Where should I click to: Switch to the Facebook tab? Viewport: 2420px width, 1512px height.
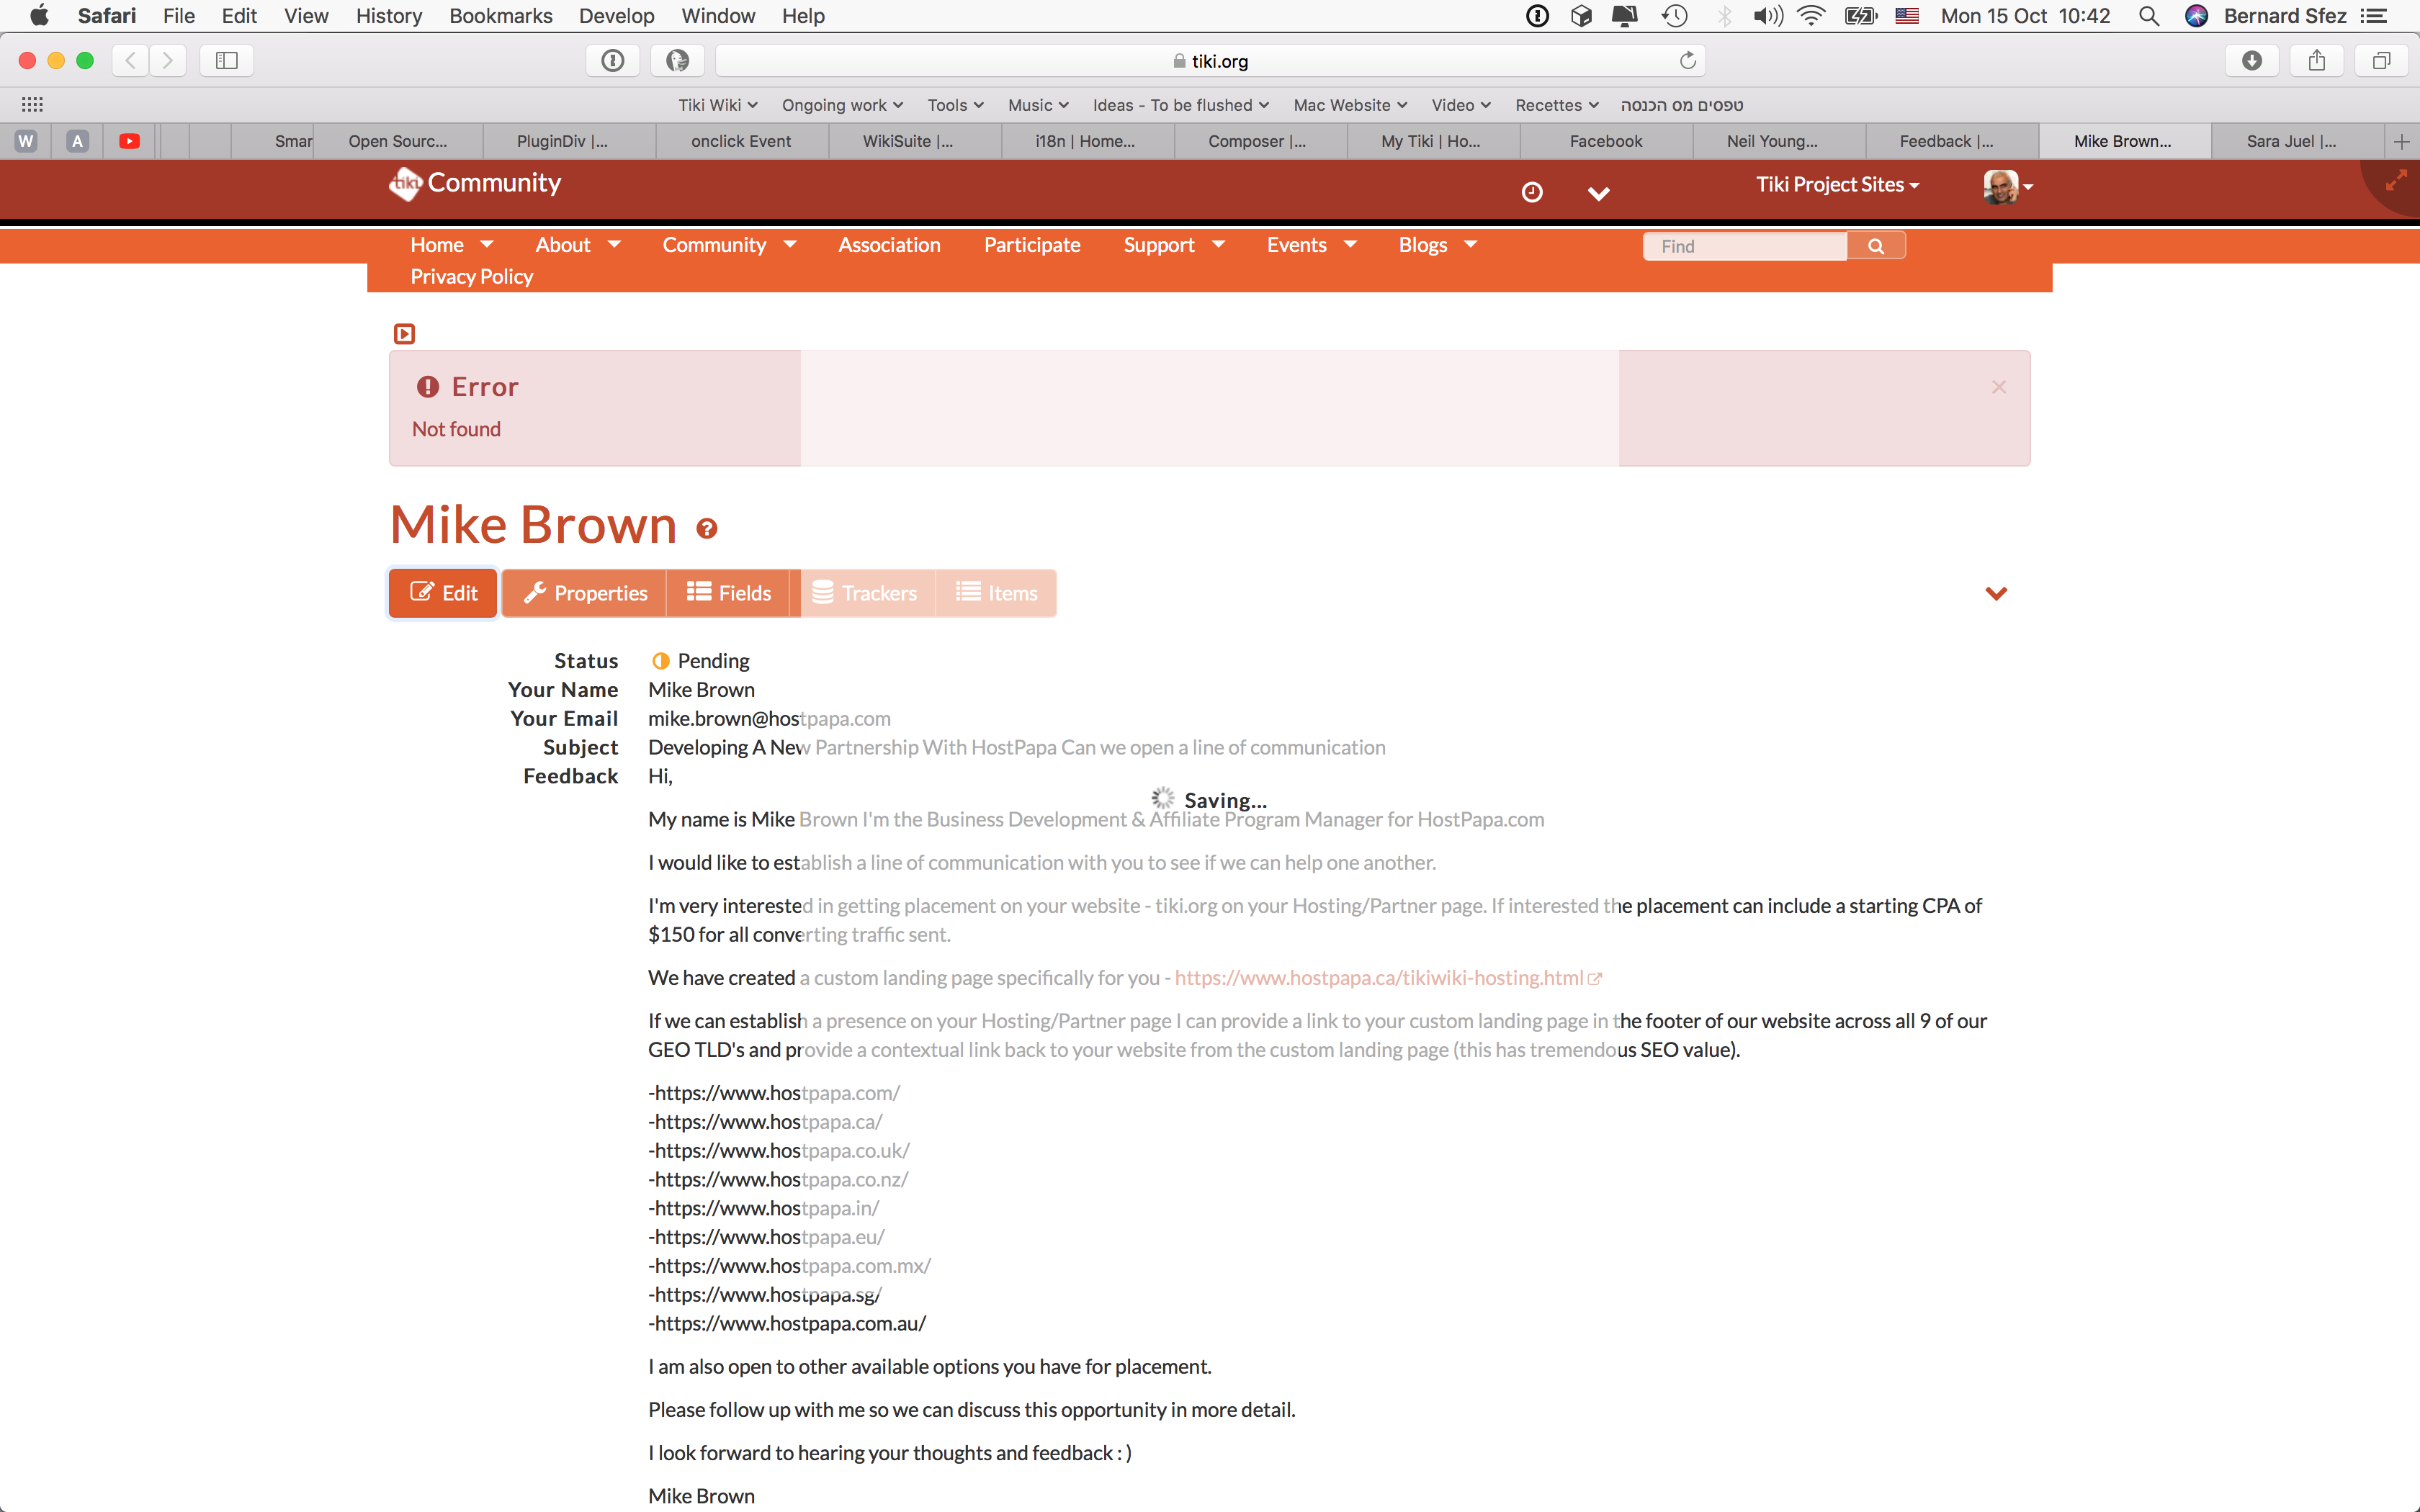pos(1606,141)
